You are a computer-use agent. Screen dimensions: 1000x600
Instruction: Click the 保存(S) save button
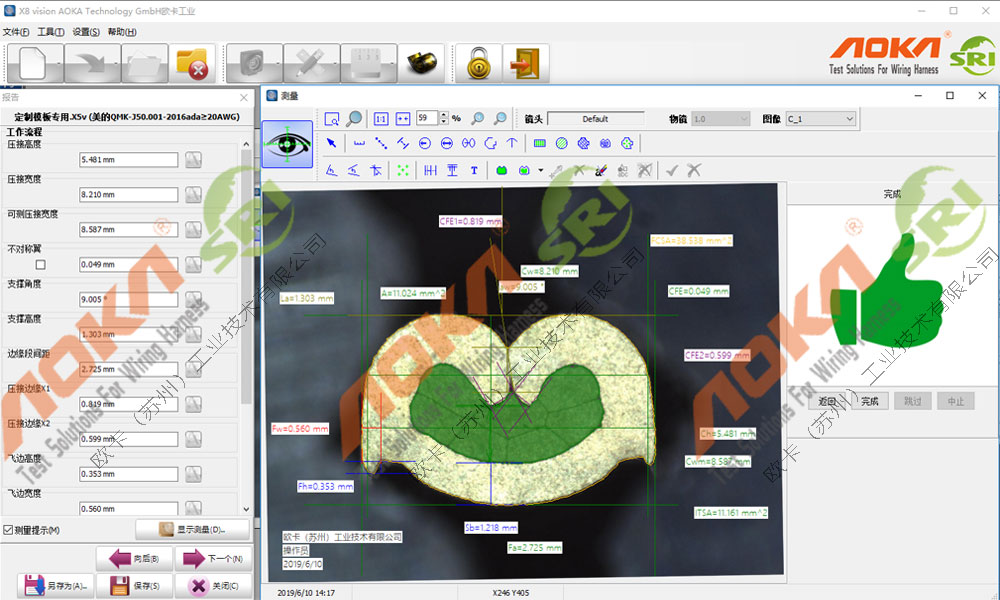click(x=134, y=585)
